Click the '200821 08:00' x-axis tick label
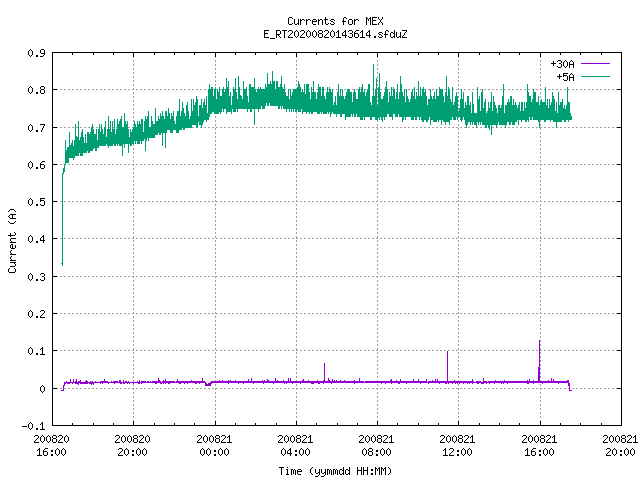 tap(376, 446)
